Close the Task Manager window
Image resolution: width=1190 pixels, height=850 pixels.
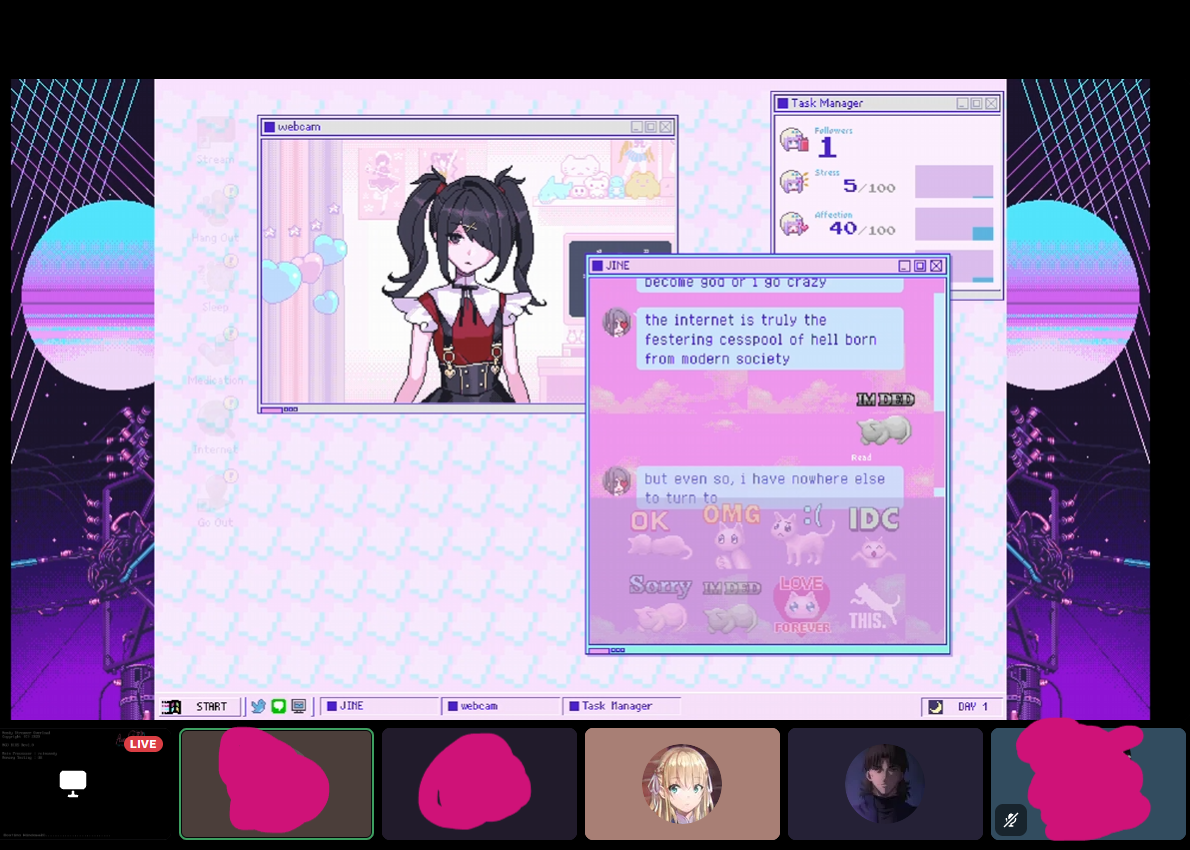click(991, 103)
